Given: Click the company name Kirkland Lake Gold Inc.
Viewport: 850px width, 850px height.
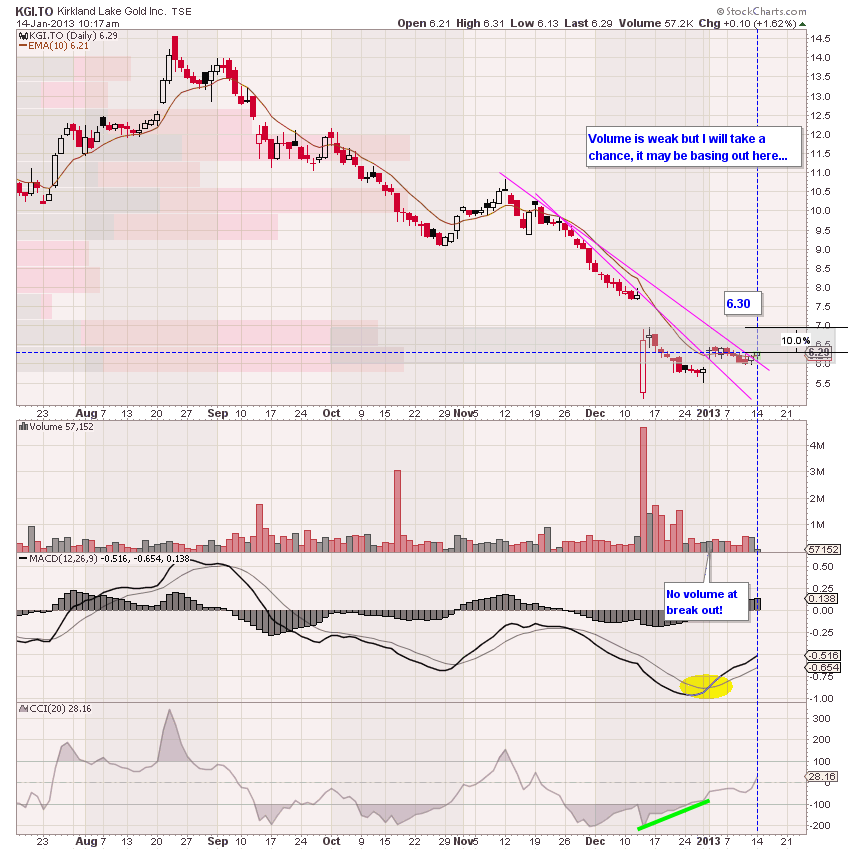Looking at the screenshot, I should click(112, 11).
